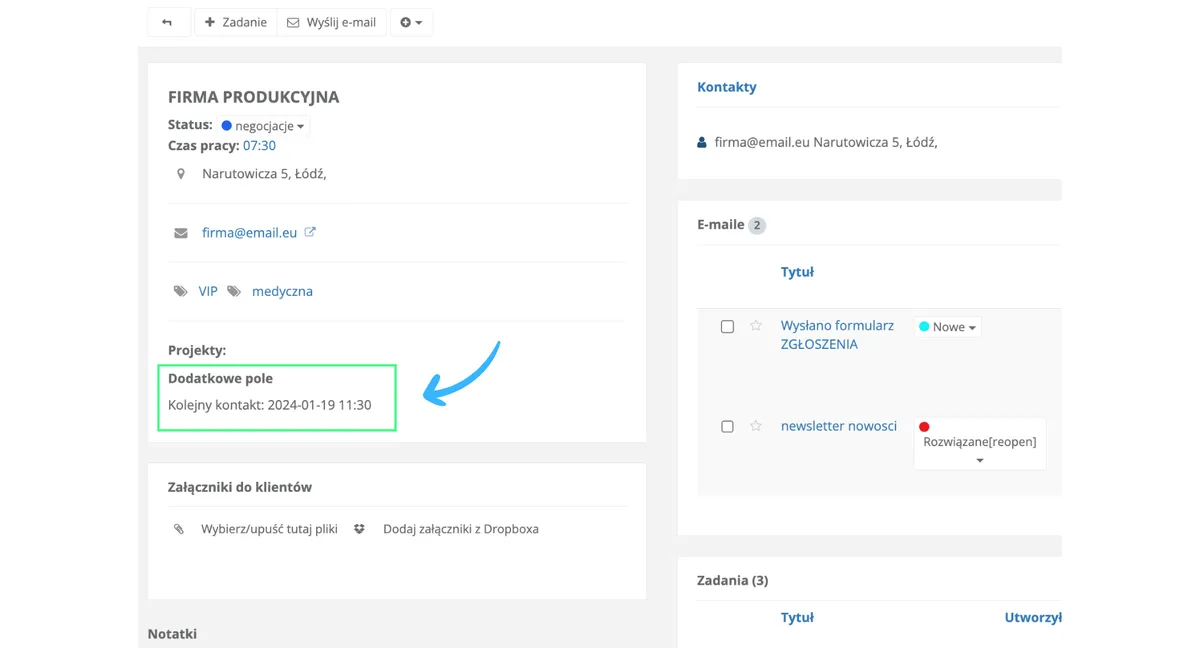This screenshot has width=1200, height=648.
Task: Click the Zadania (3) heading
Action: pyautogui.click(x=732, y=580)
